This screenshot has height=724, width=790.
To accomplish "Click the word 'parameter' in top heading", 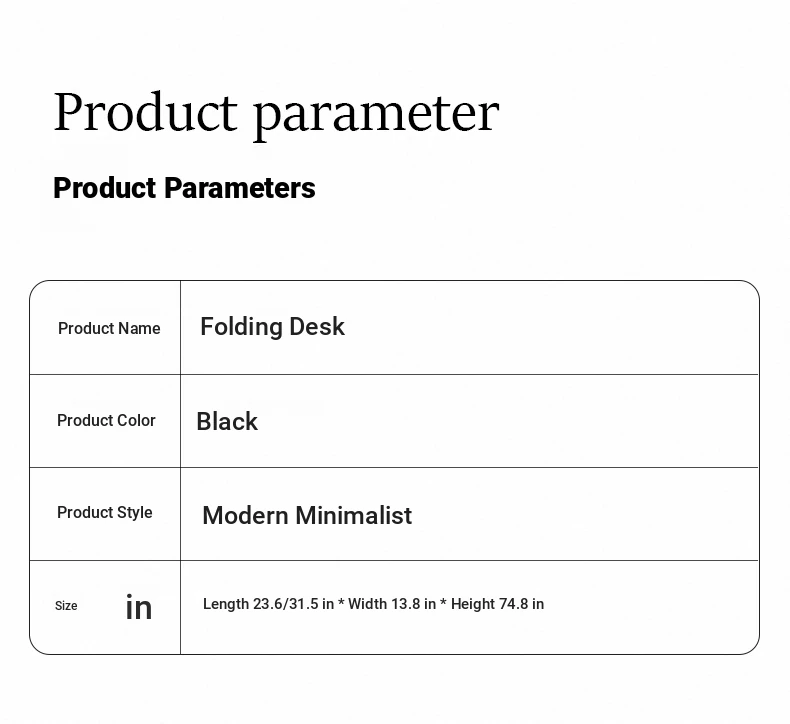I will coord(376,116).
